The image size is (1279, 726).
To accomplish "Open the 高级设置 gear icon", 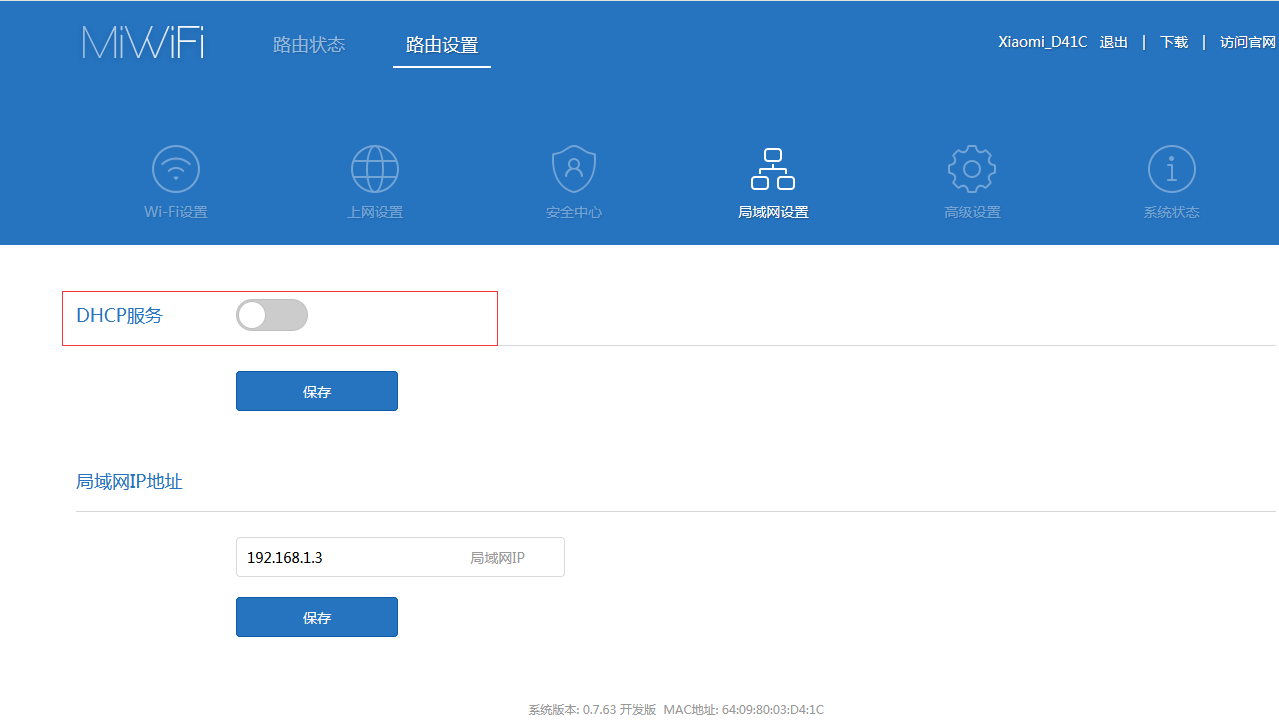I will click(x=972, y=170).
